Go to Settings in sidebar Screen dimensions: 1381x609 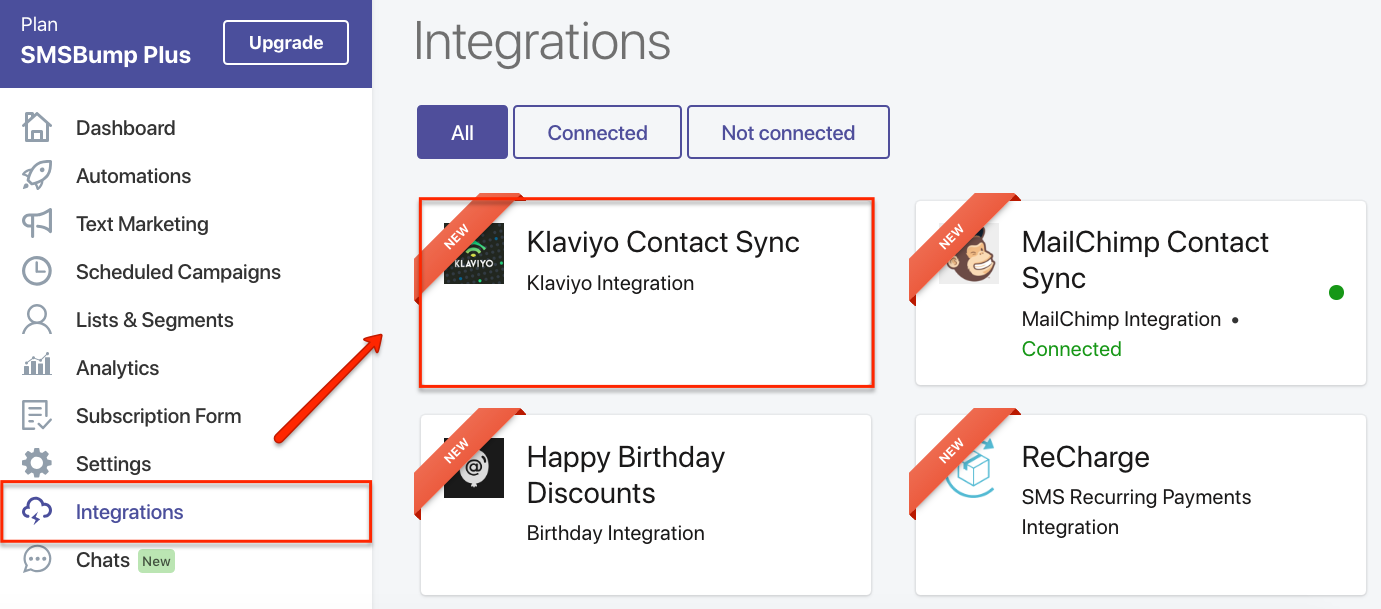click(114, 464)
